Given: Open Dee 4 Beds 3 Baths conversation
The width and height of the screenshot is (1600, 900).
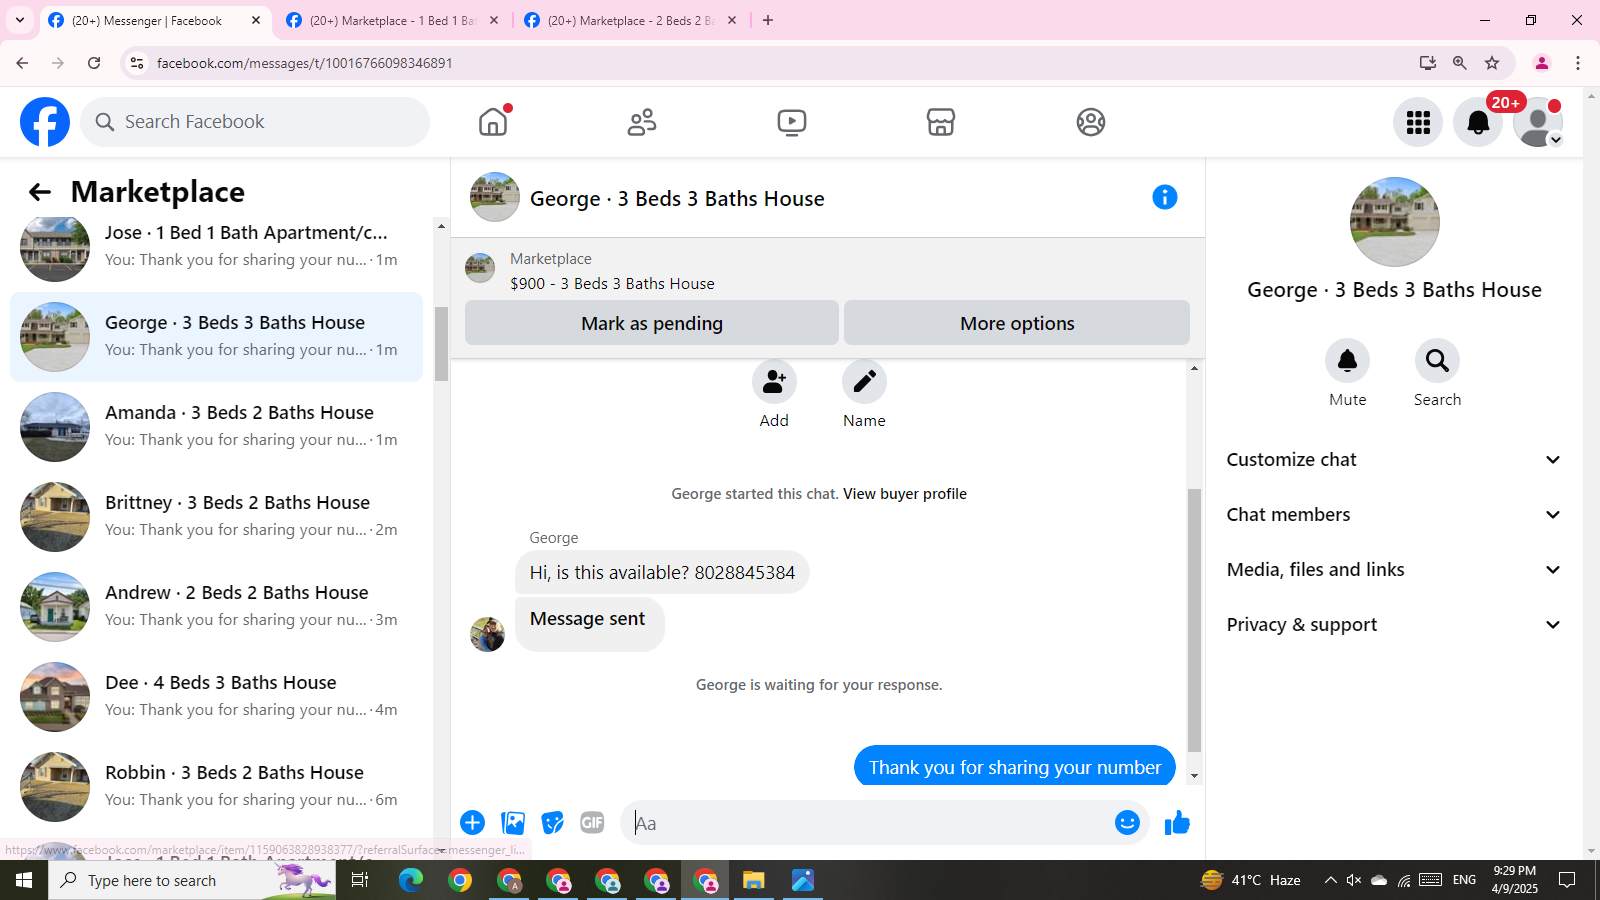Looking at the screenshot, I should coord(216,697).
